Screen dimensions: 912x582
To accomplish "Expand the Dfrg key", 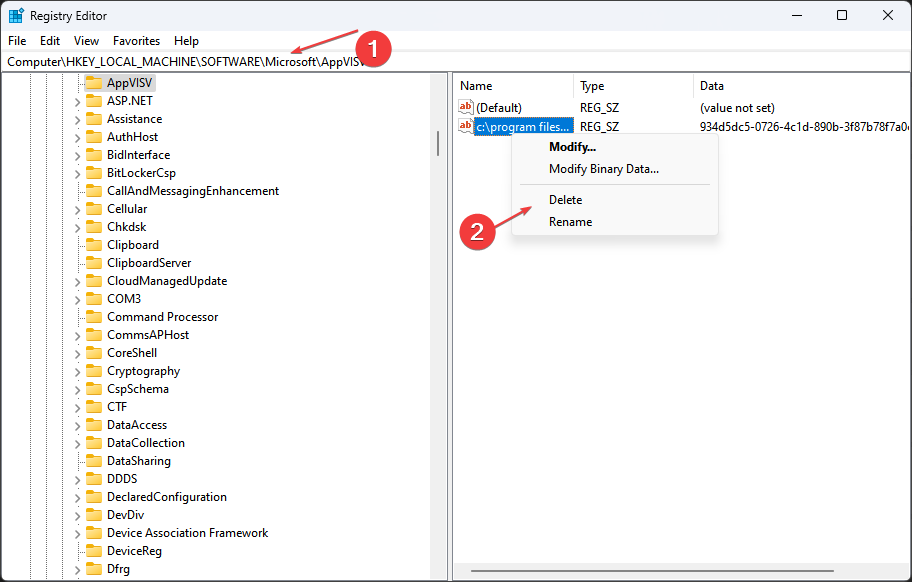I will [77, 570].
